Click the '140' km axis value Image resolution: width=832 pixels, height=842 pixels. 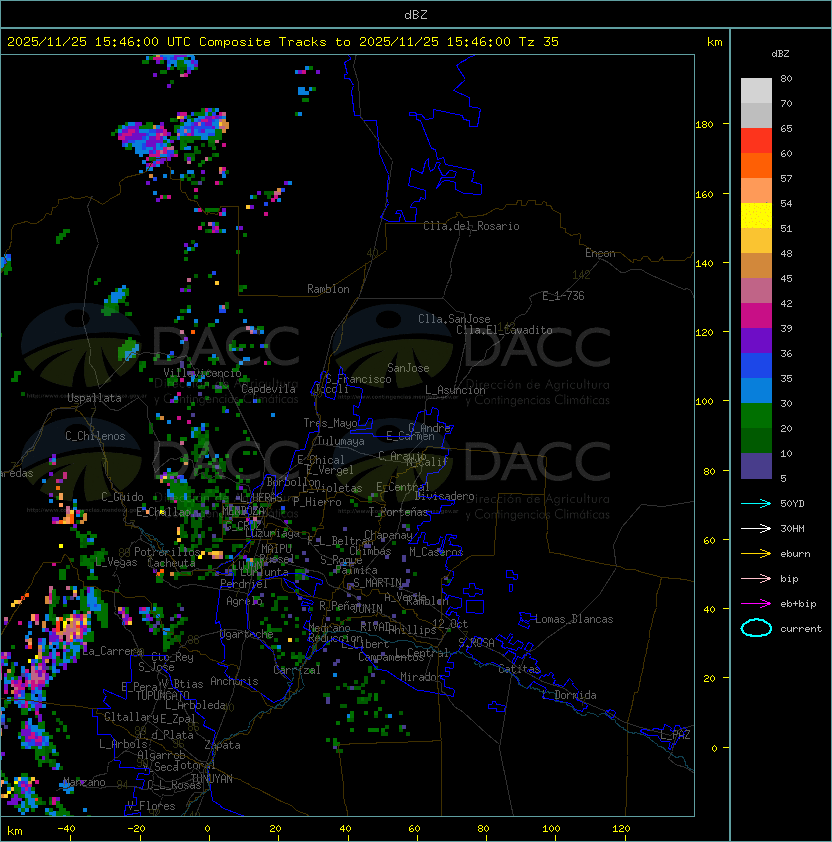point(704,263)
